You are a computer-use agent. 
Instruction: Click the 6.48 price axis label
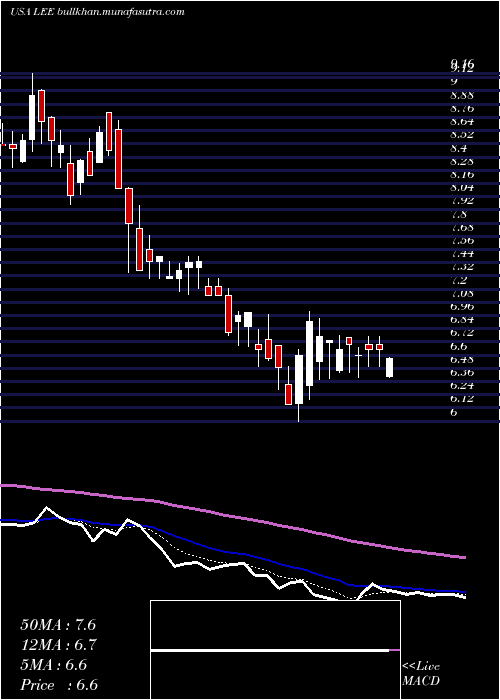(x=462, y=359)
